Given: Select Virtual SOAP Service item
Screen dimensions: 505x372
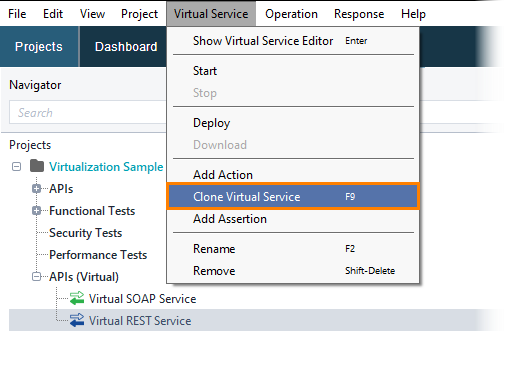Looking at the screenshot, I should [142, 299].
